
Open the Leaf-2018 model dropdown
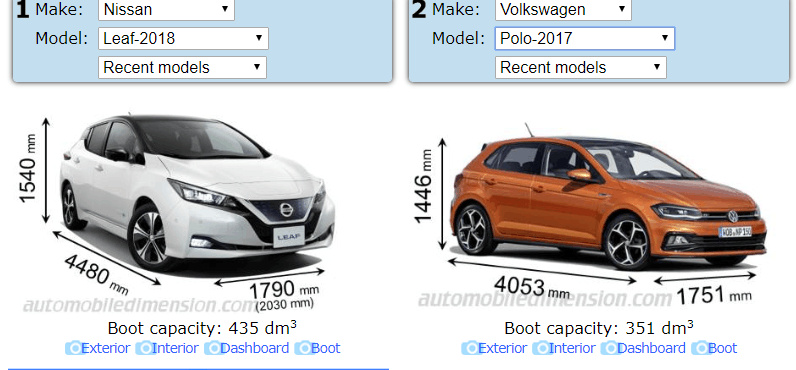coord(183,39)
